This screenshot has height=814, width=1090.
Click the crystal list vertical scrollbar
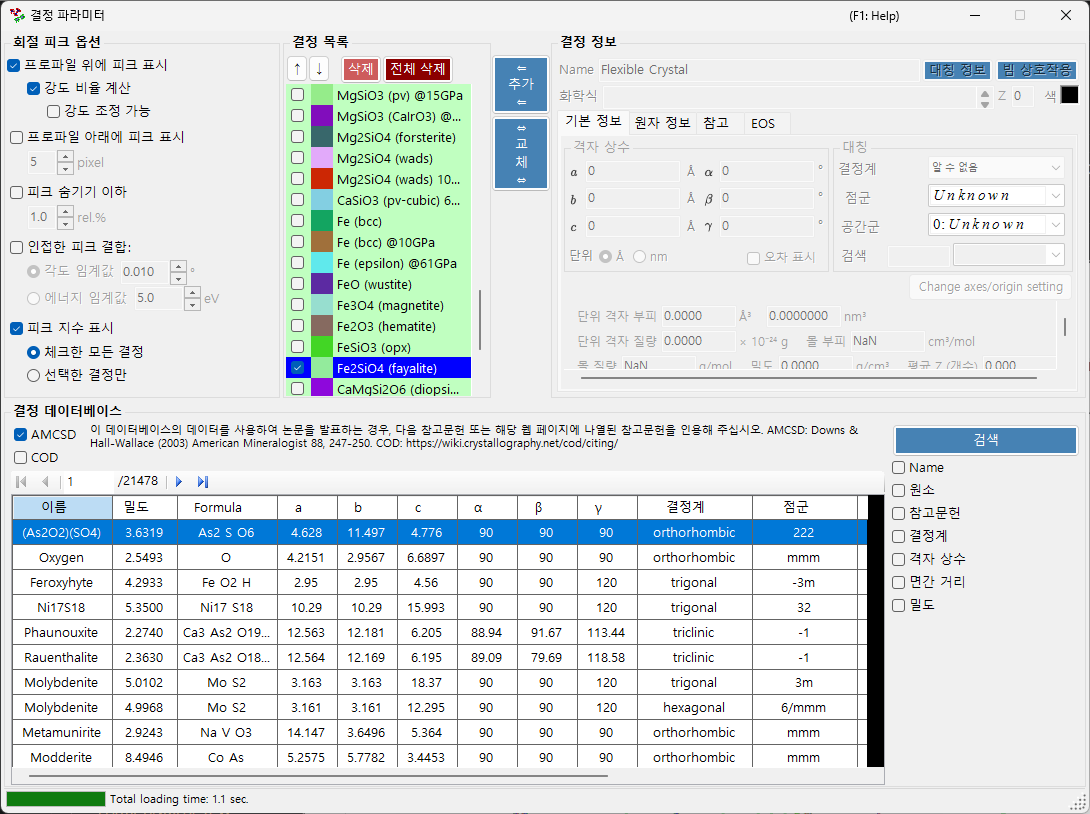tap(480, 320)
